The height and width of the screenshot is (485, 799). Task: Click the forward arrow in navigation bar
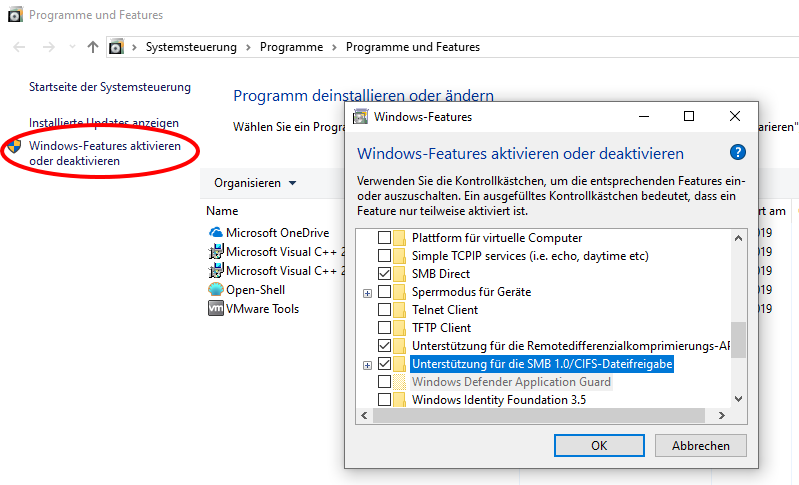(49, 47)
